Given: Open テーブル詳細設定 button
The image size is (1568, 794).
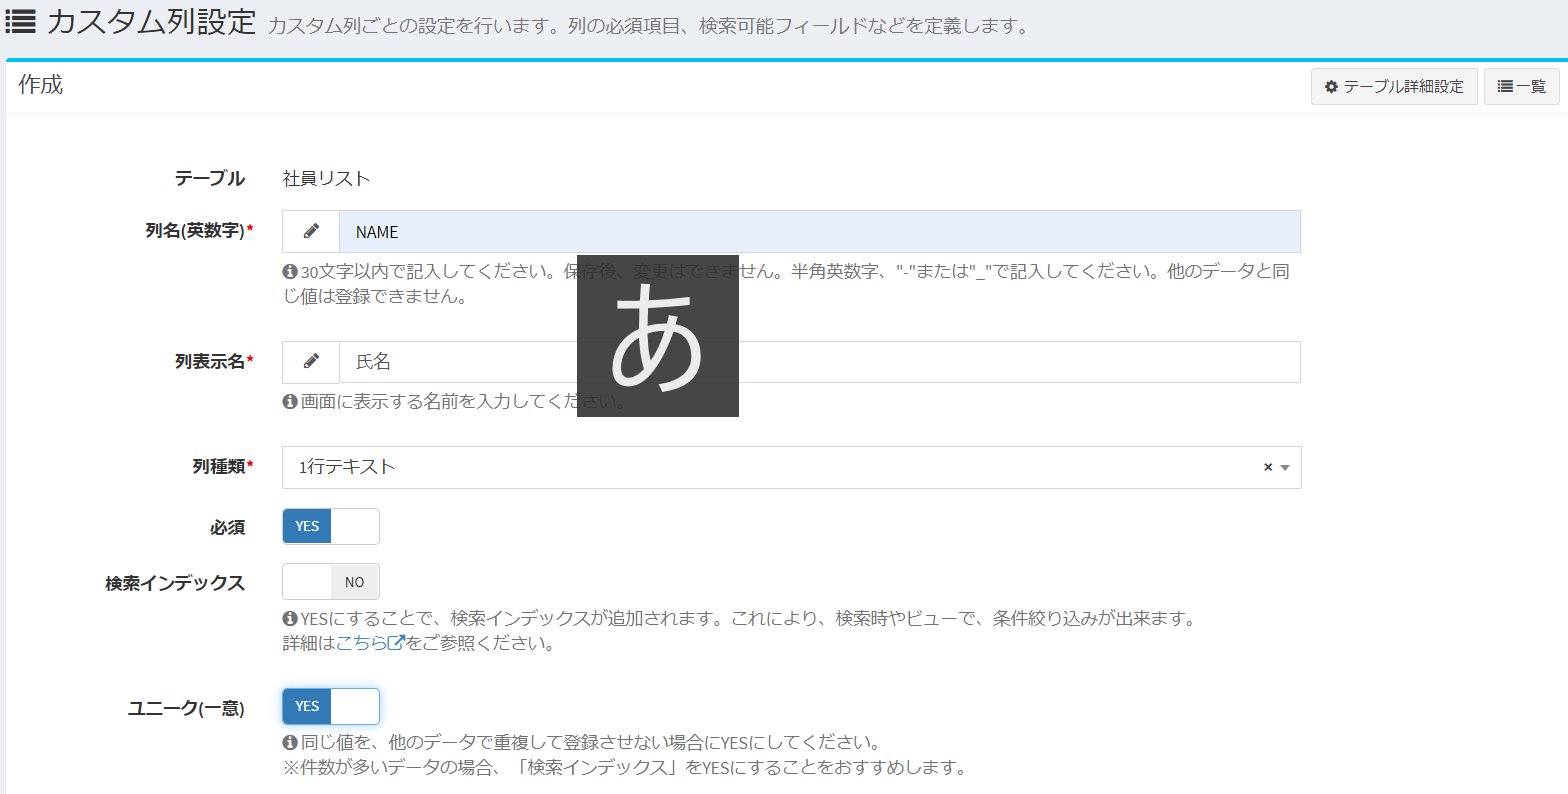Looking at the screenshot, I should (1394, 87).
